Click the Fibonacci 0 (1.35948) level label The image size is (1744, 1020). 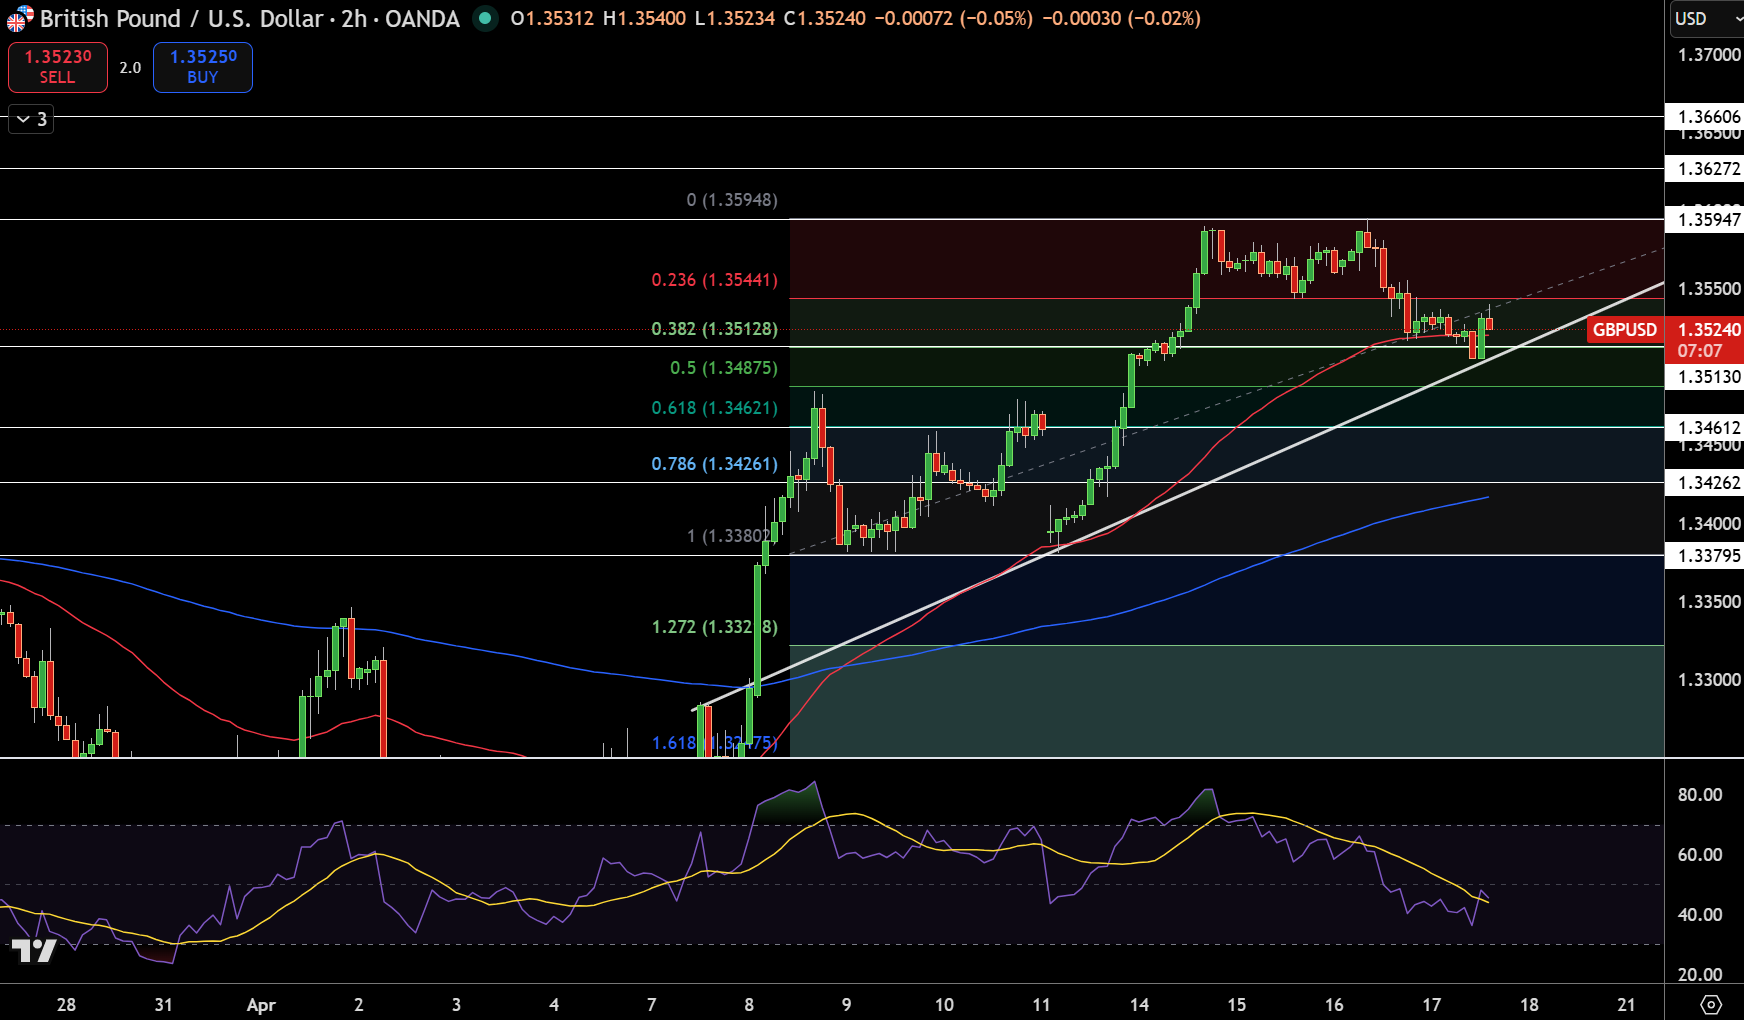click(x=732, y=200)
